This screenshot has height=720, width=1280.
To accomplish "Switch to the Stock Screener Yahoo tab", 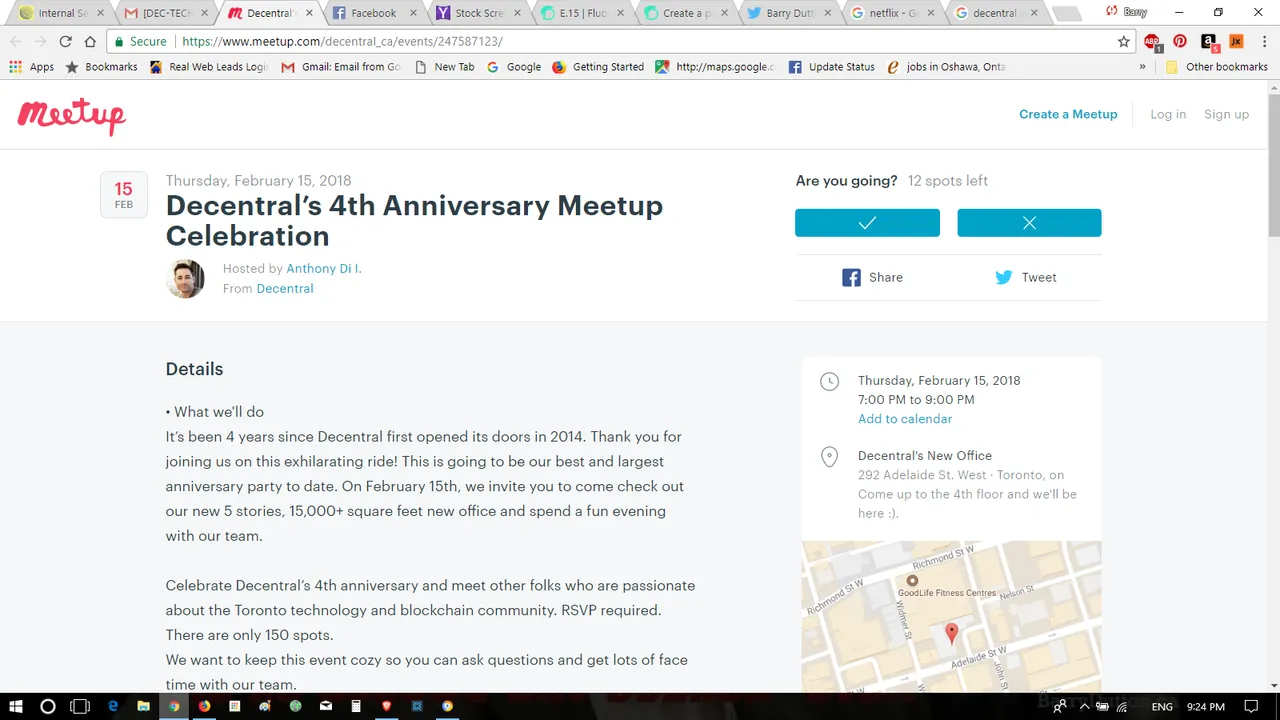I will [476, 13].
